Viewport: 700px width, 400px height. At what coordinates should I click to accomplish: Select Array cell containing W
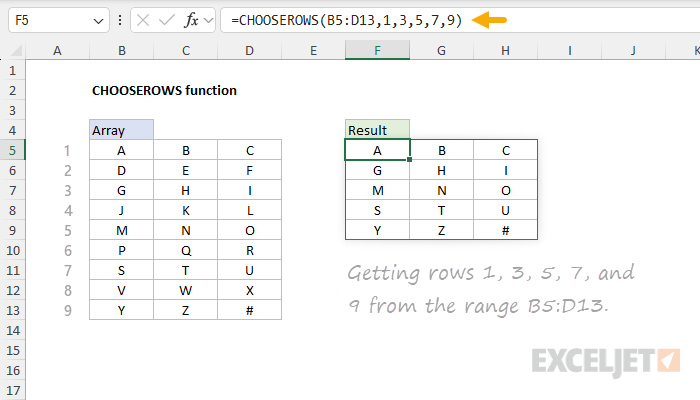186,290
